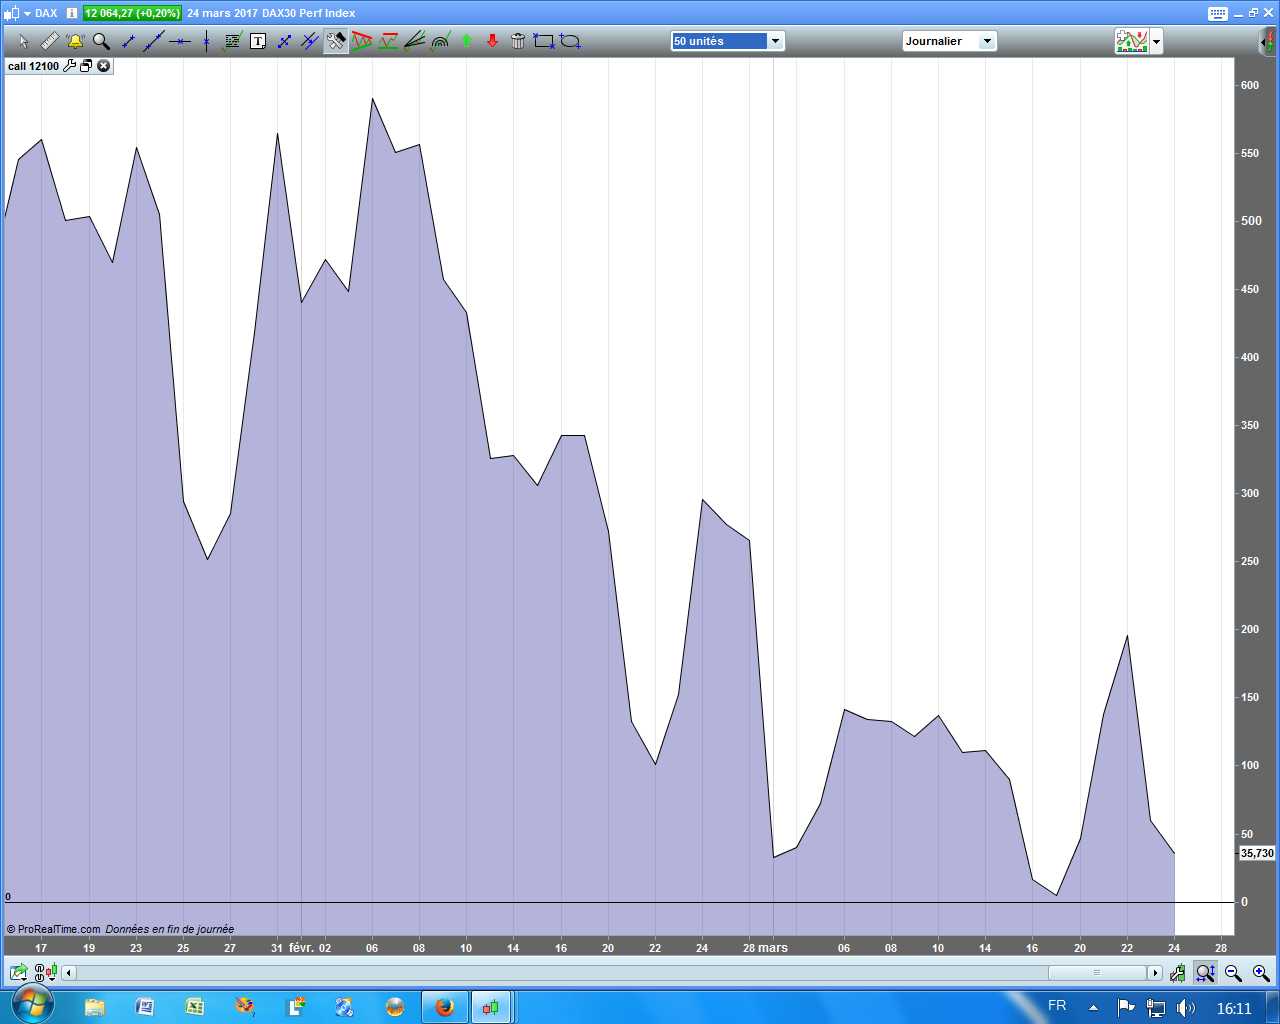Click the horizontal scrollbar left arrow
The image size is (1280, 1024).
(69, 973)
